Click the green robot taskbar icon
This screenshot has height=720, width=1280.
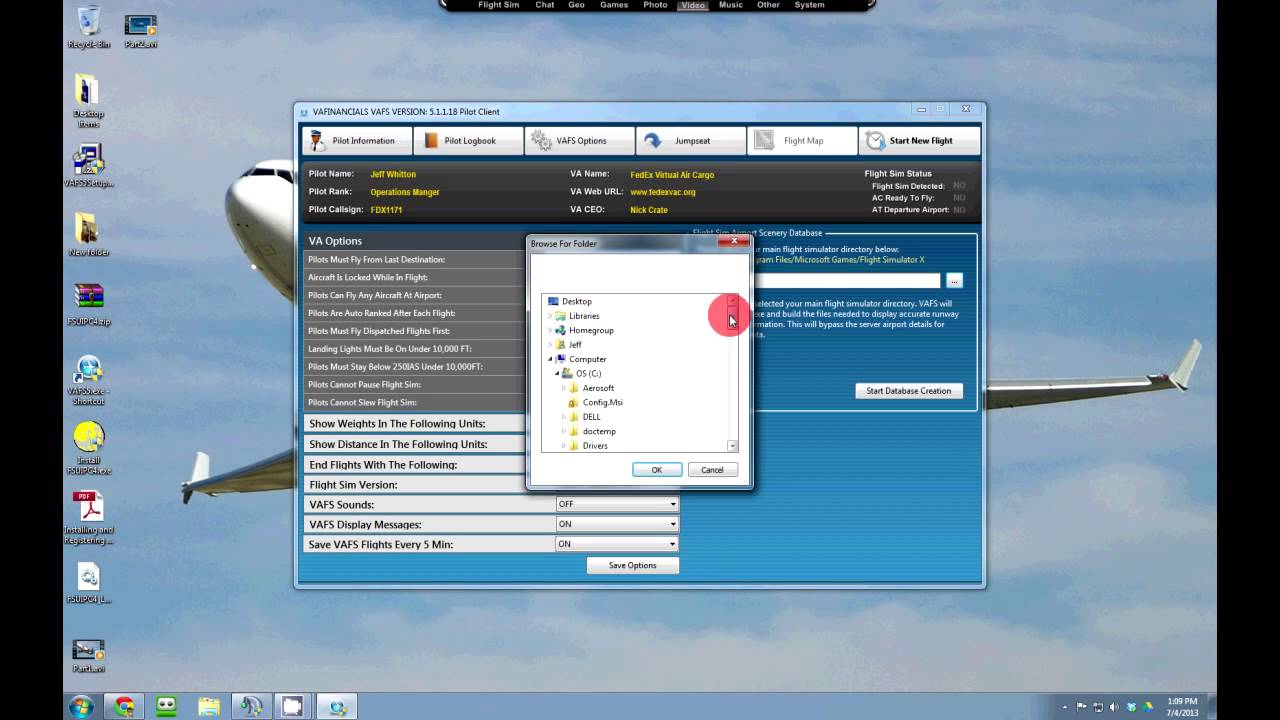coord(166,707)
